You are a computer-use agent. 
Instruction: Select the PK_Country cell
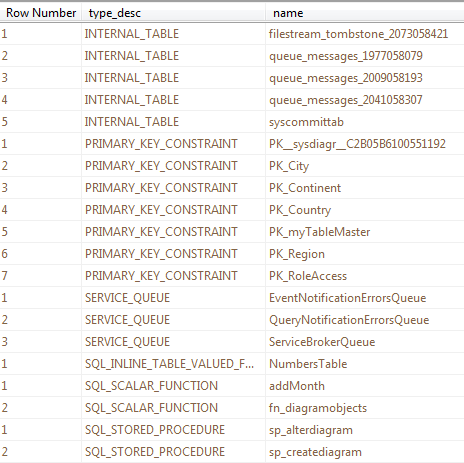coord(365,210)
